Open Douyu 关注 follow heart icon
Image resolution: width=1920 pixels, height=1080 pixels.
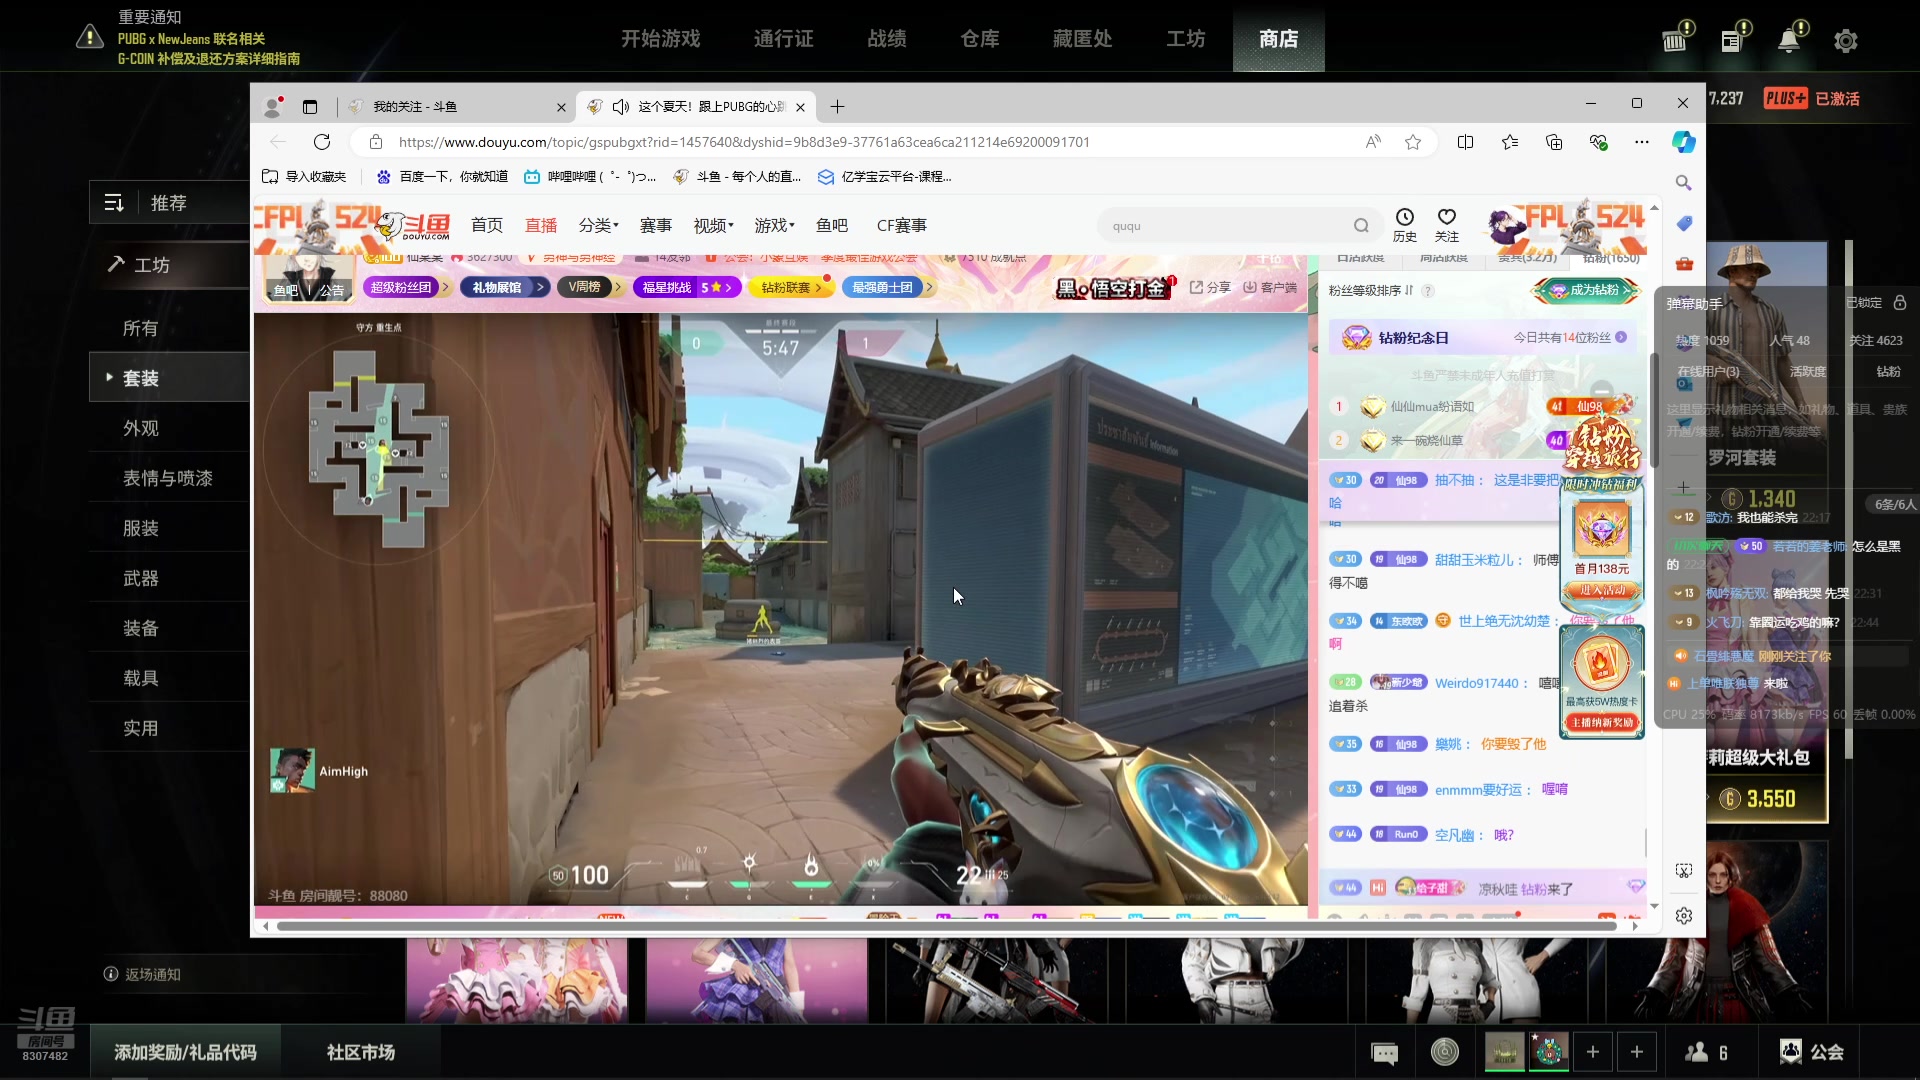(x=1447, y=225)
